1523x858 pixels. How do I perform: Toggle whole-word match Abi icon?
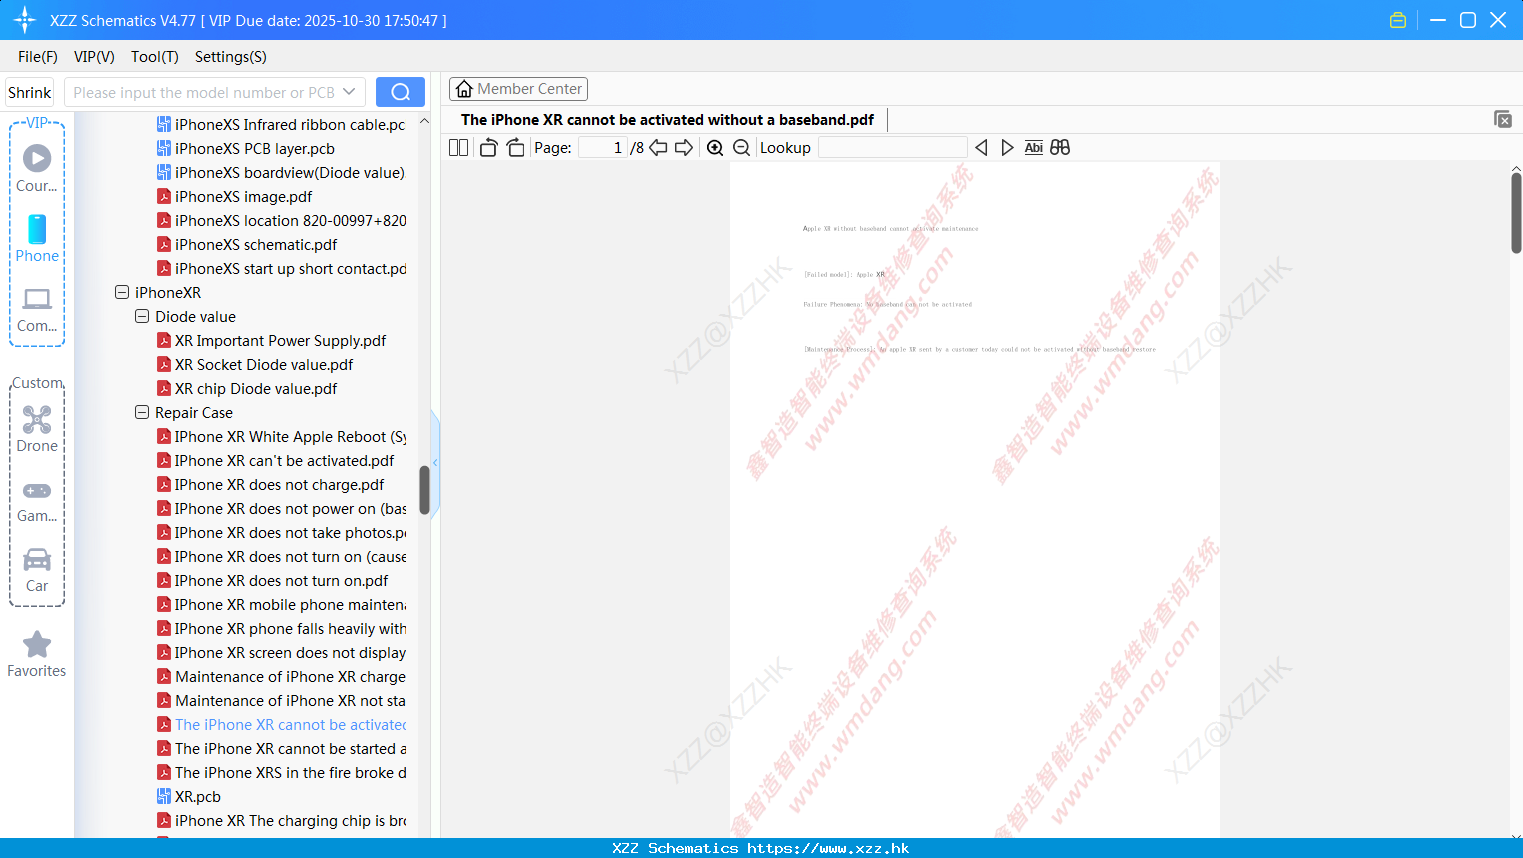[1033, 147]
